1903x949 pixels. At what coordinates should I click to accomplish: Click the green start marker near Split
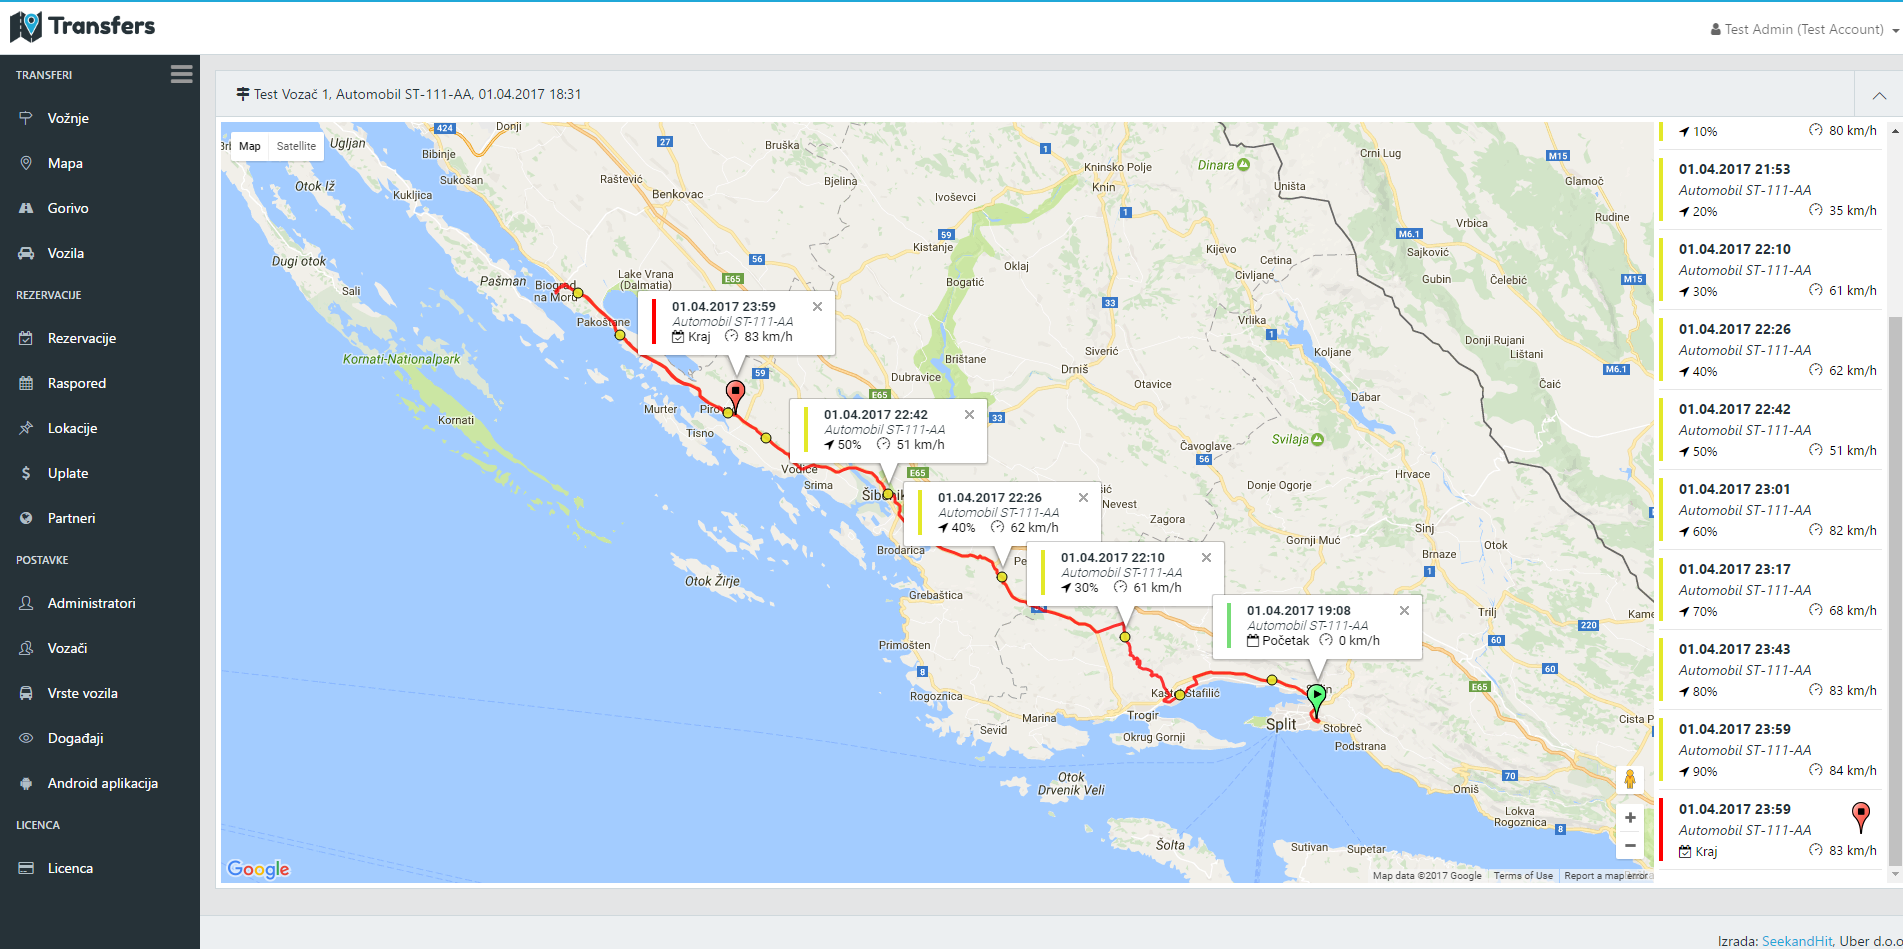click(x=1317, y=695)
